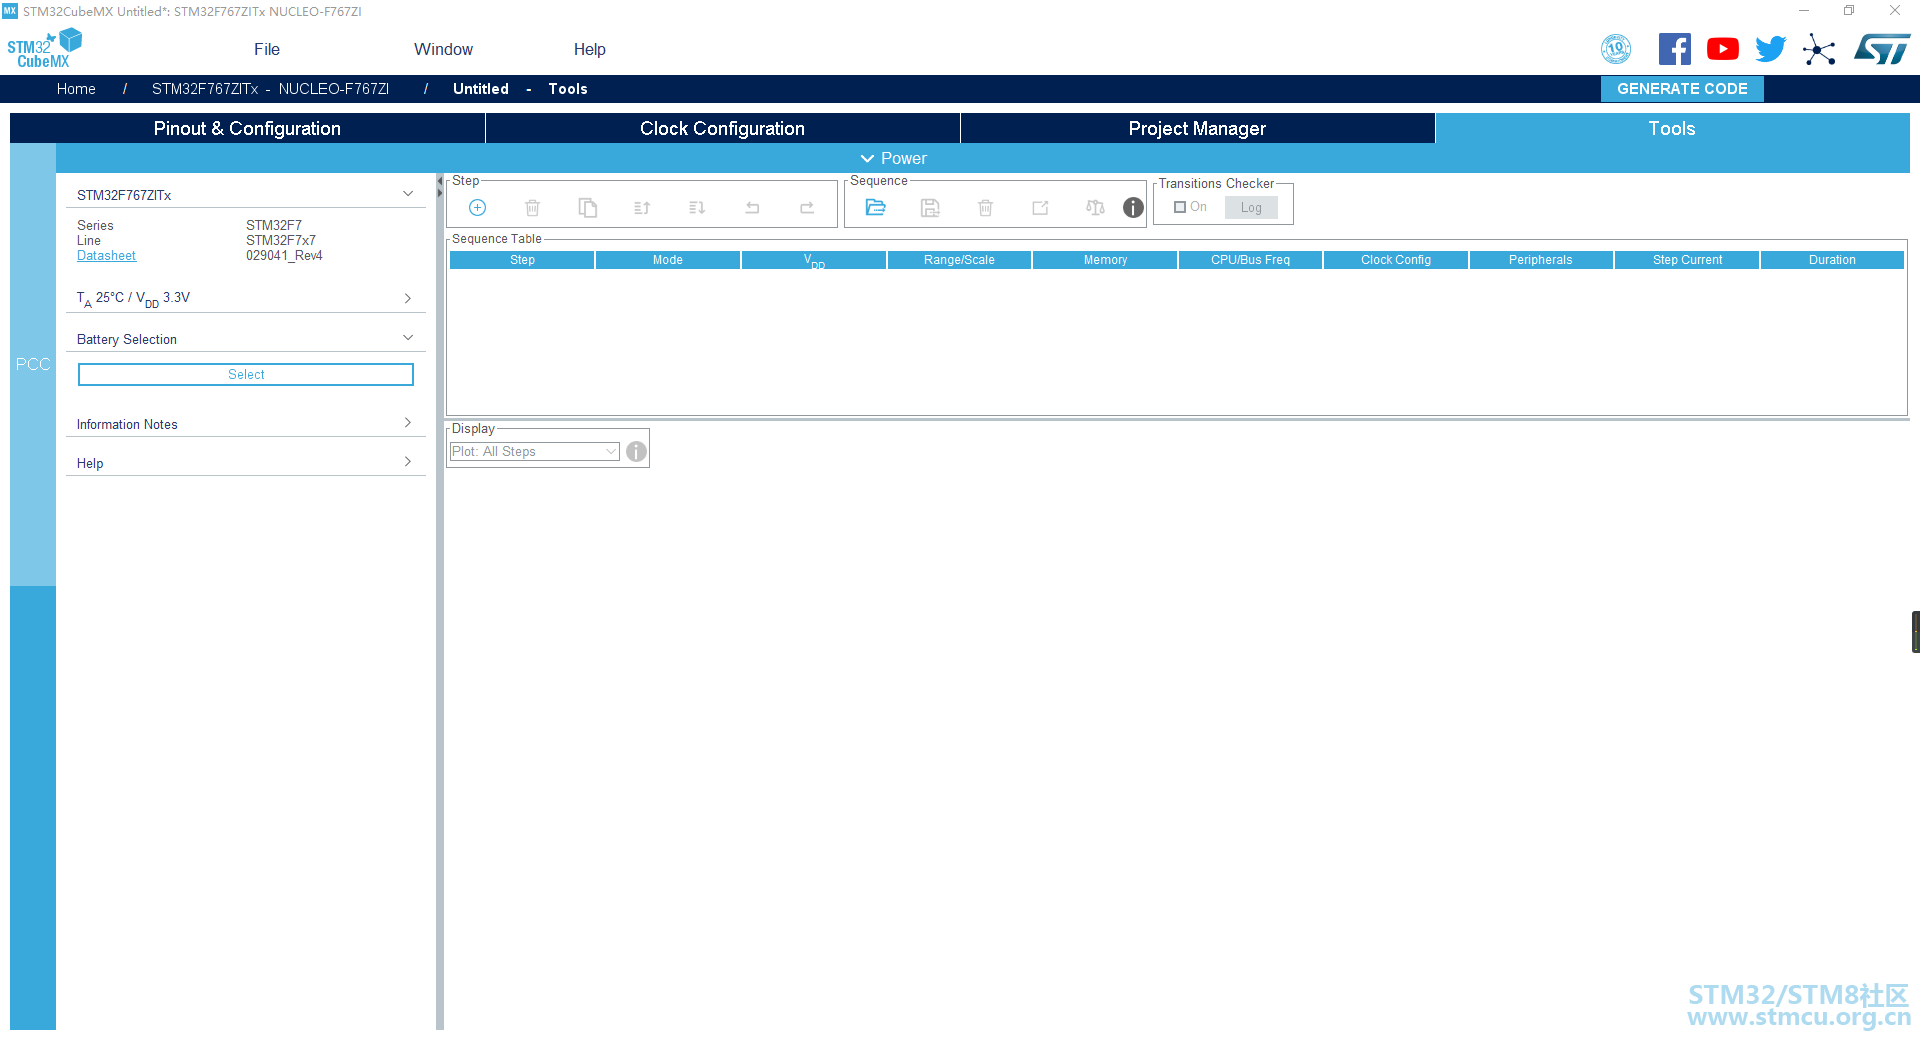Click the Clock Config column header
This screenshot has height=1040, width=1920.
[x=1396, y=260]
